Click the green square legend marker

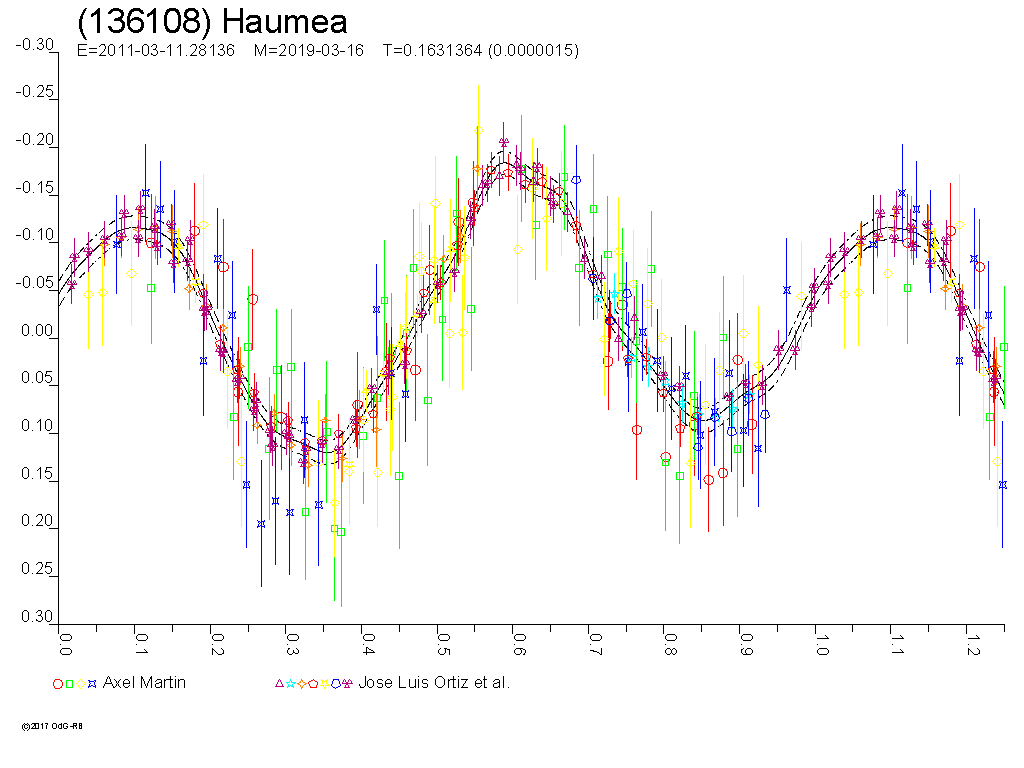click(x=69, y=684)
